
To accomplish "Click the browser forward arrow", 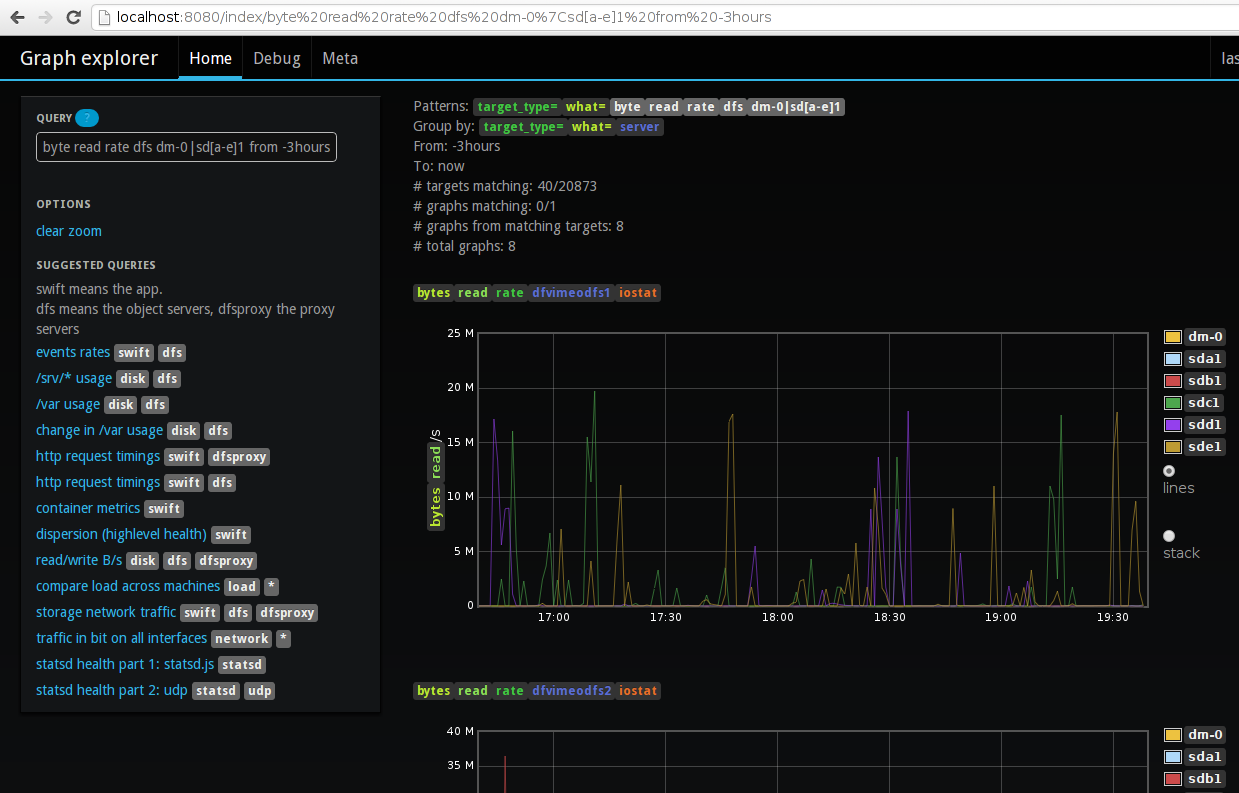I will 45,17.
